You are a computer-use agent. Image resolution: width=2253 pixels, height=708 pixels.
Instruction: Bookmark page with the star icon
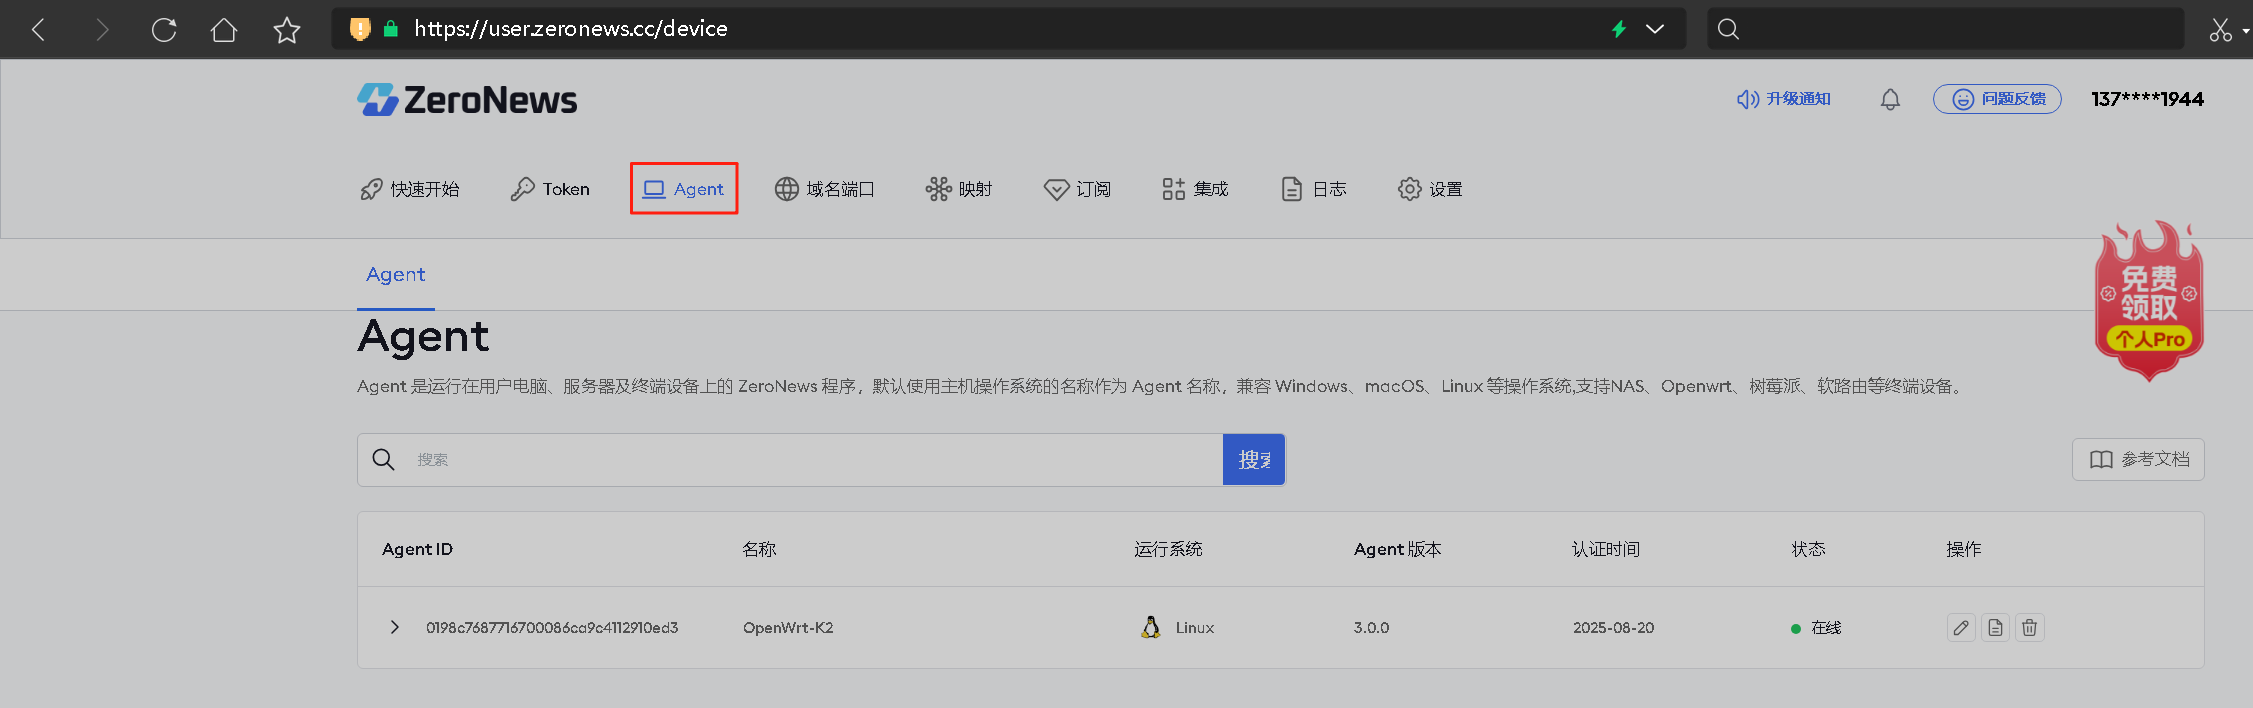tap(287, 30)
